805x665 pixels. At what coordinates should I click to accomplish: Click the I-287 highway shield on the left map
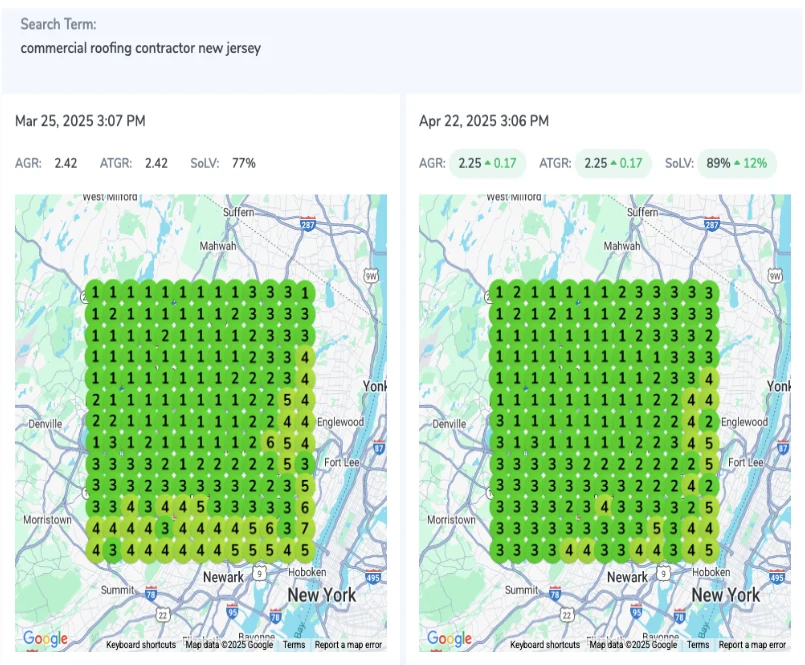point(308,227)
